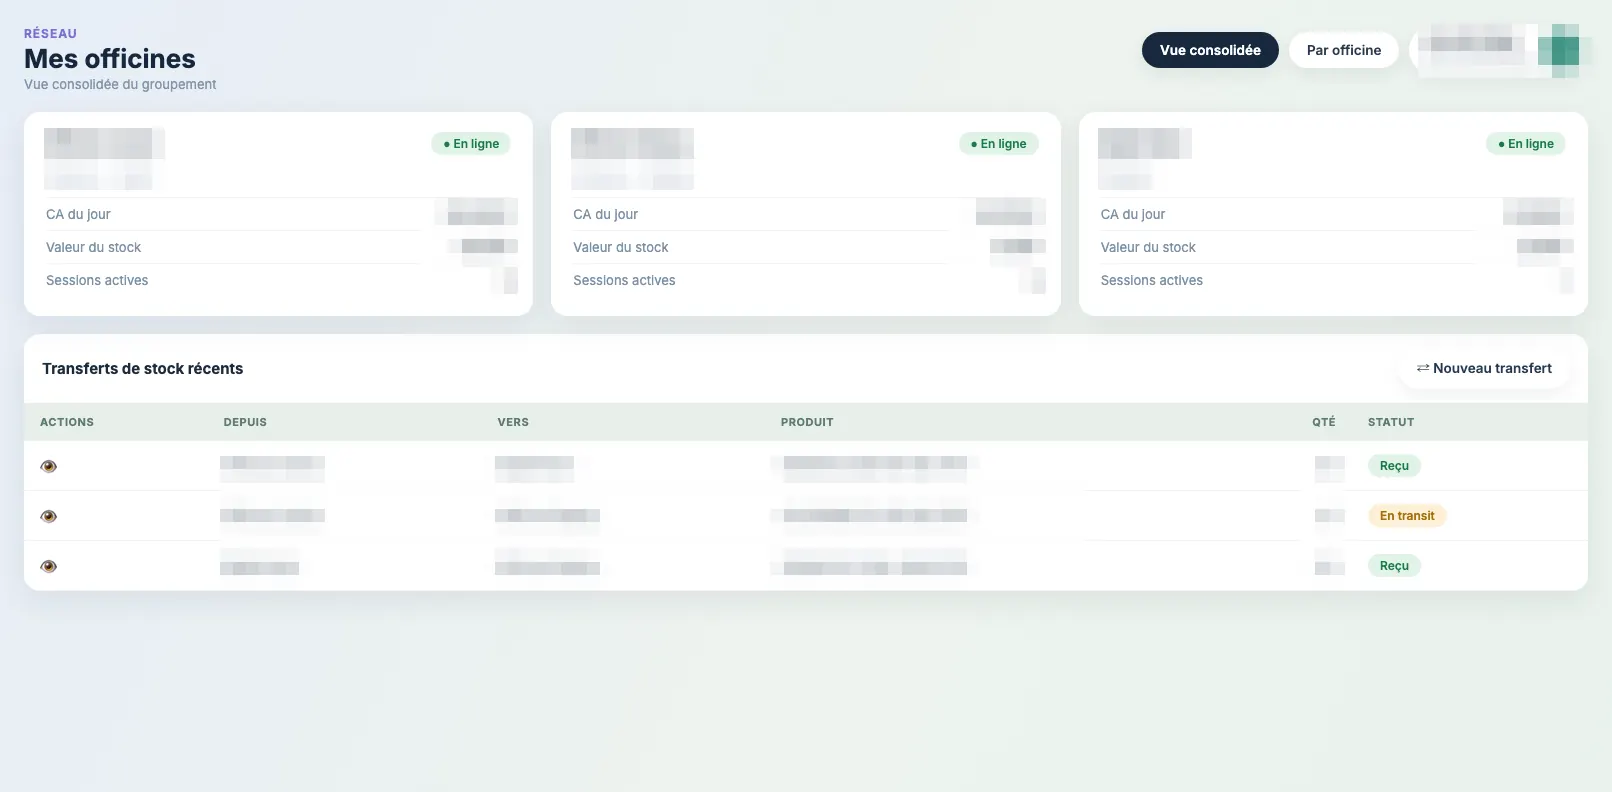Click En ligne badge on first pharmacy card
Screen dimensions: 1612x792
[471, 144]
